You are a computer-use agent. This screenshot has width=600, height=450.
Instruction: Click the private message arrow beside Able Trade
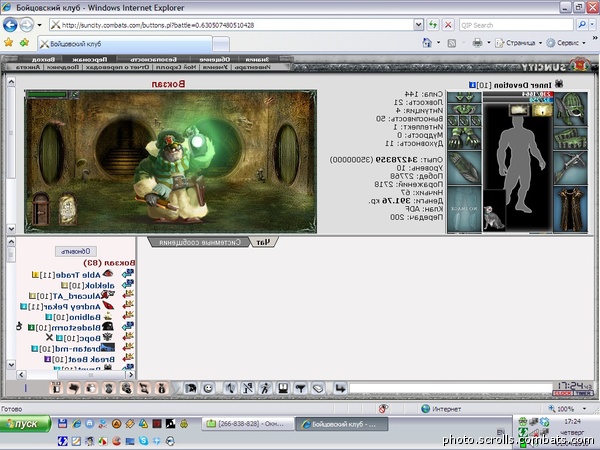tap(128, 274)
